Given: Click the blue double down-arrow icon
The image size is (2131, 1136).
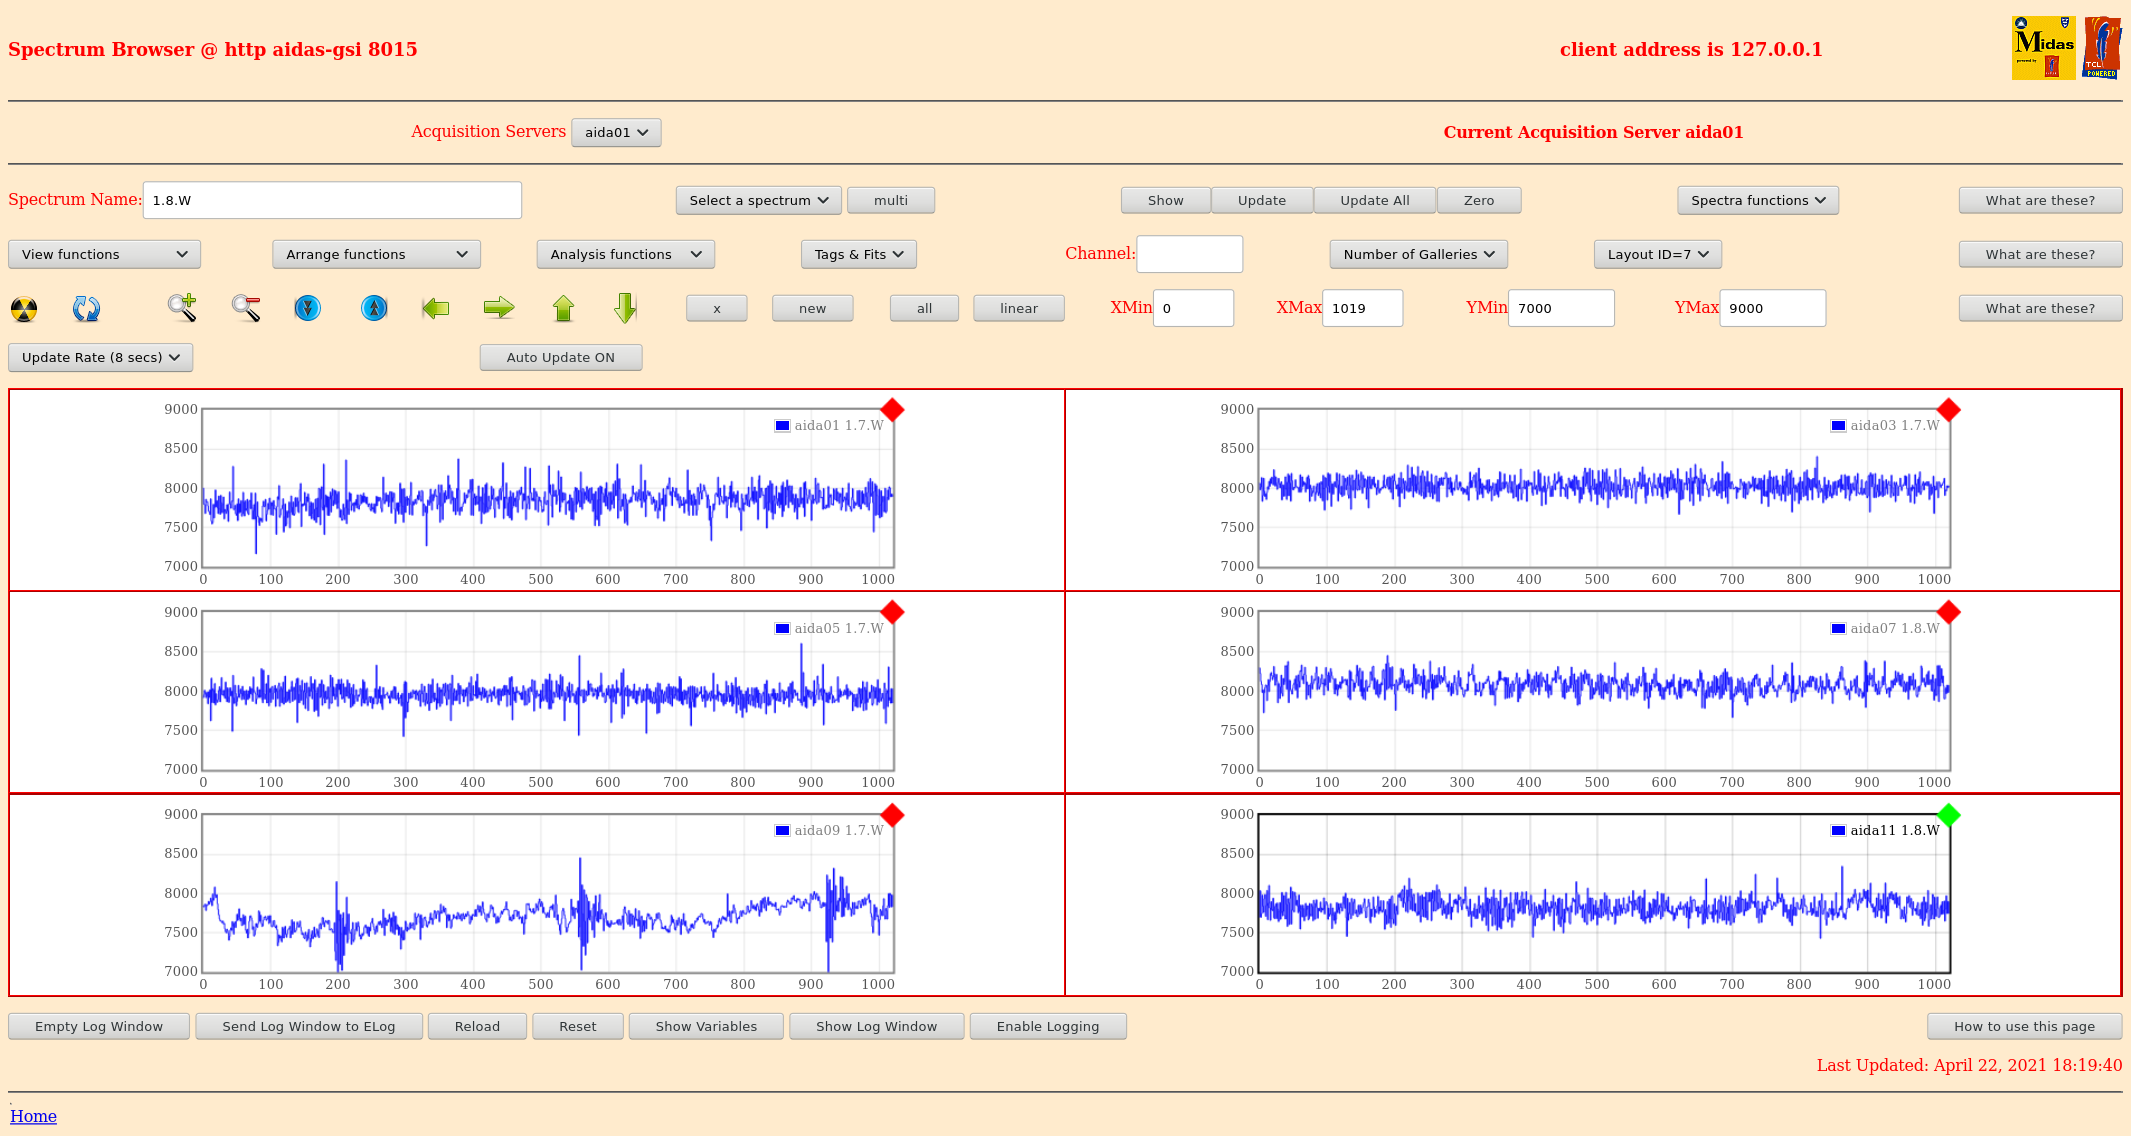Looking at the screenshot, I should tap(308, 308).
